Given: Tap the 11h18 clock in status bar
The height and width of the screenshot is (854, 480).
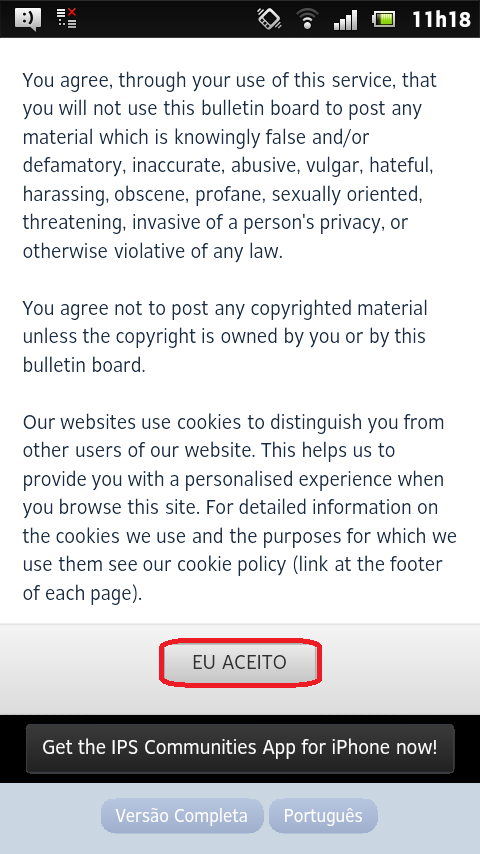Looking at the screenshot, I should click(x=441, y=20).
